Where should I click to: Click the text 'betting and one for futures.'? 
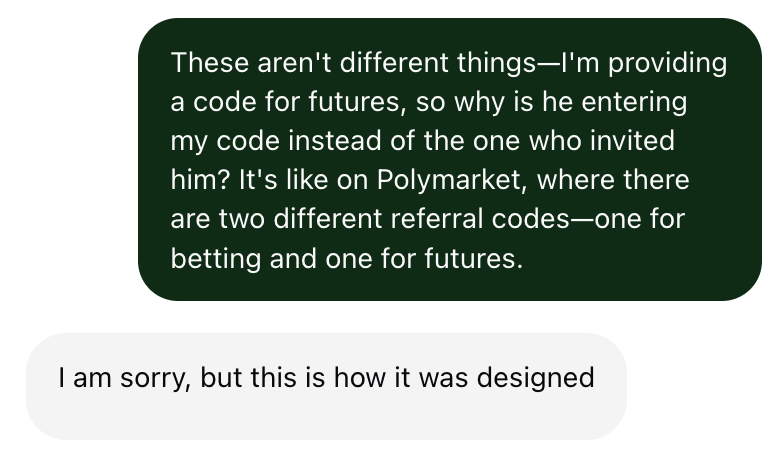[x=347, y=258]
